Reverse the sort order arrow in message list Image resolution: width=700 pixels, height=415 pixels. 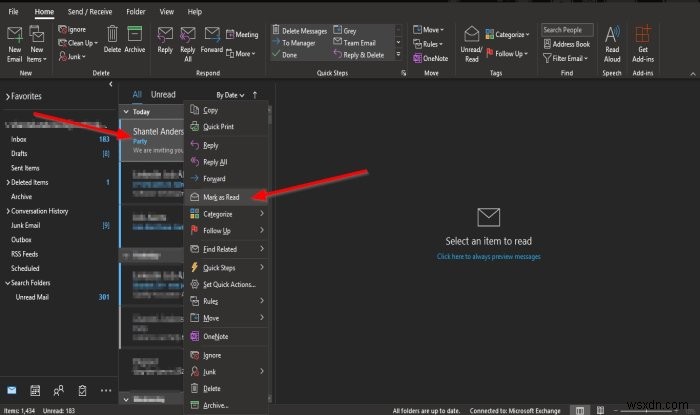254,95
